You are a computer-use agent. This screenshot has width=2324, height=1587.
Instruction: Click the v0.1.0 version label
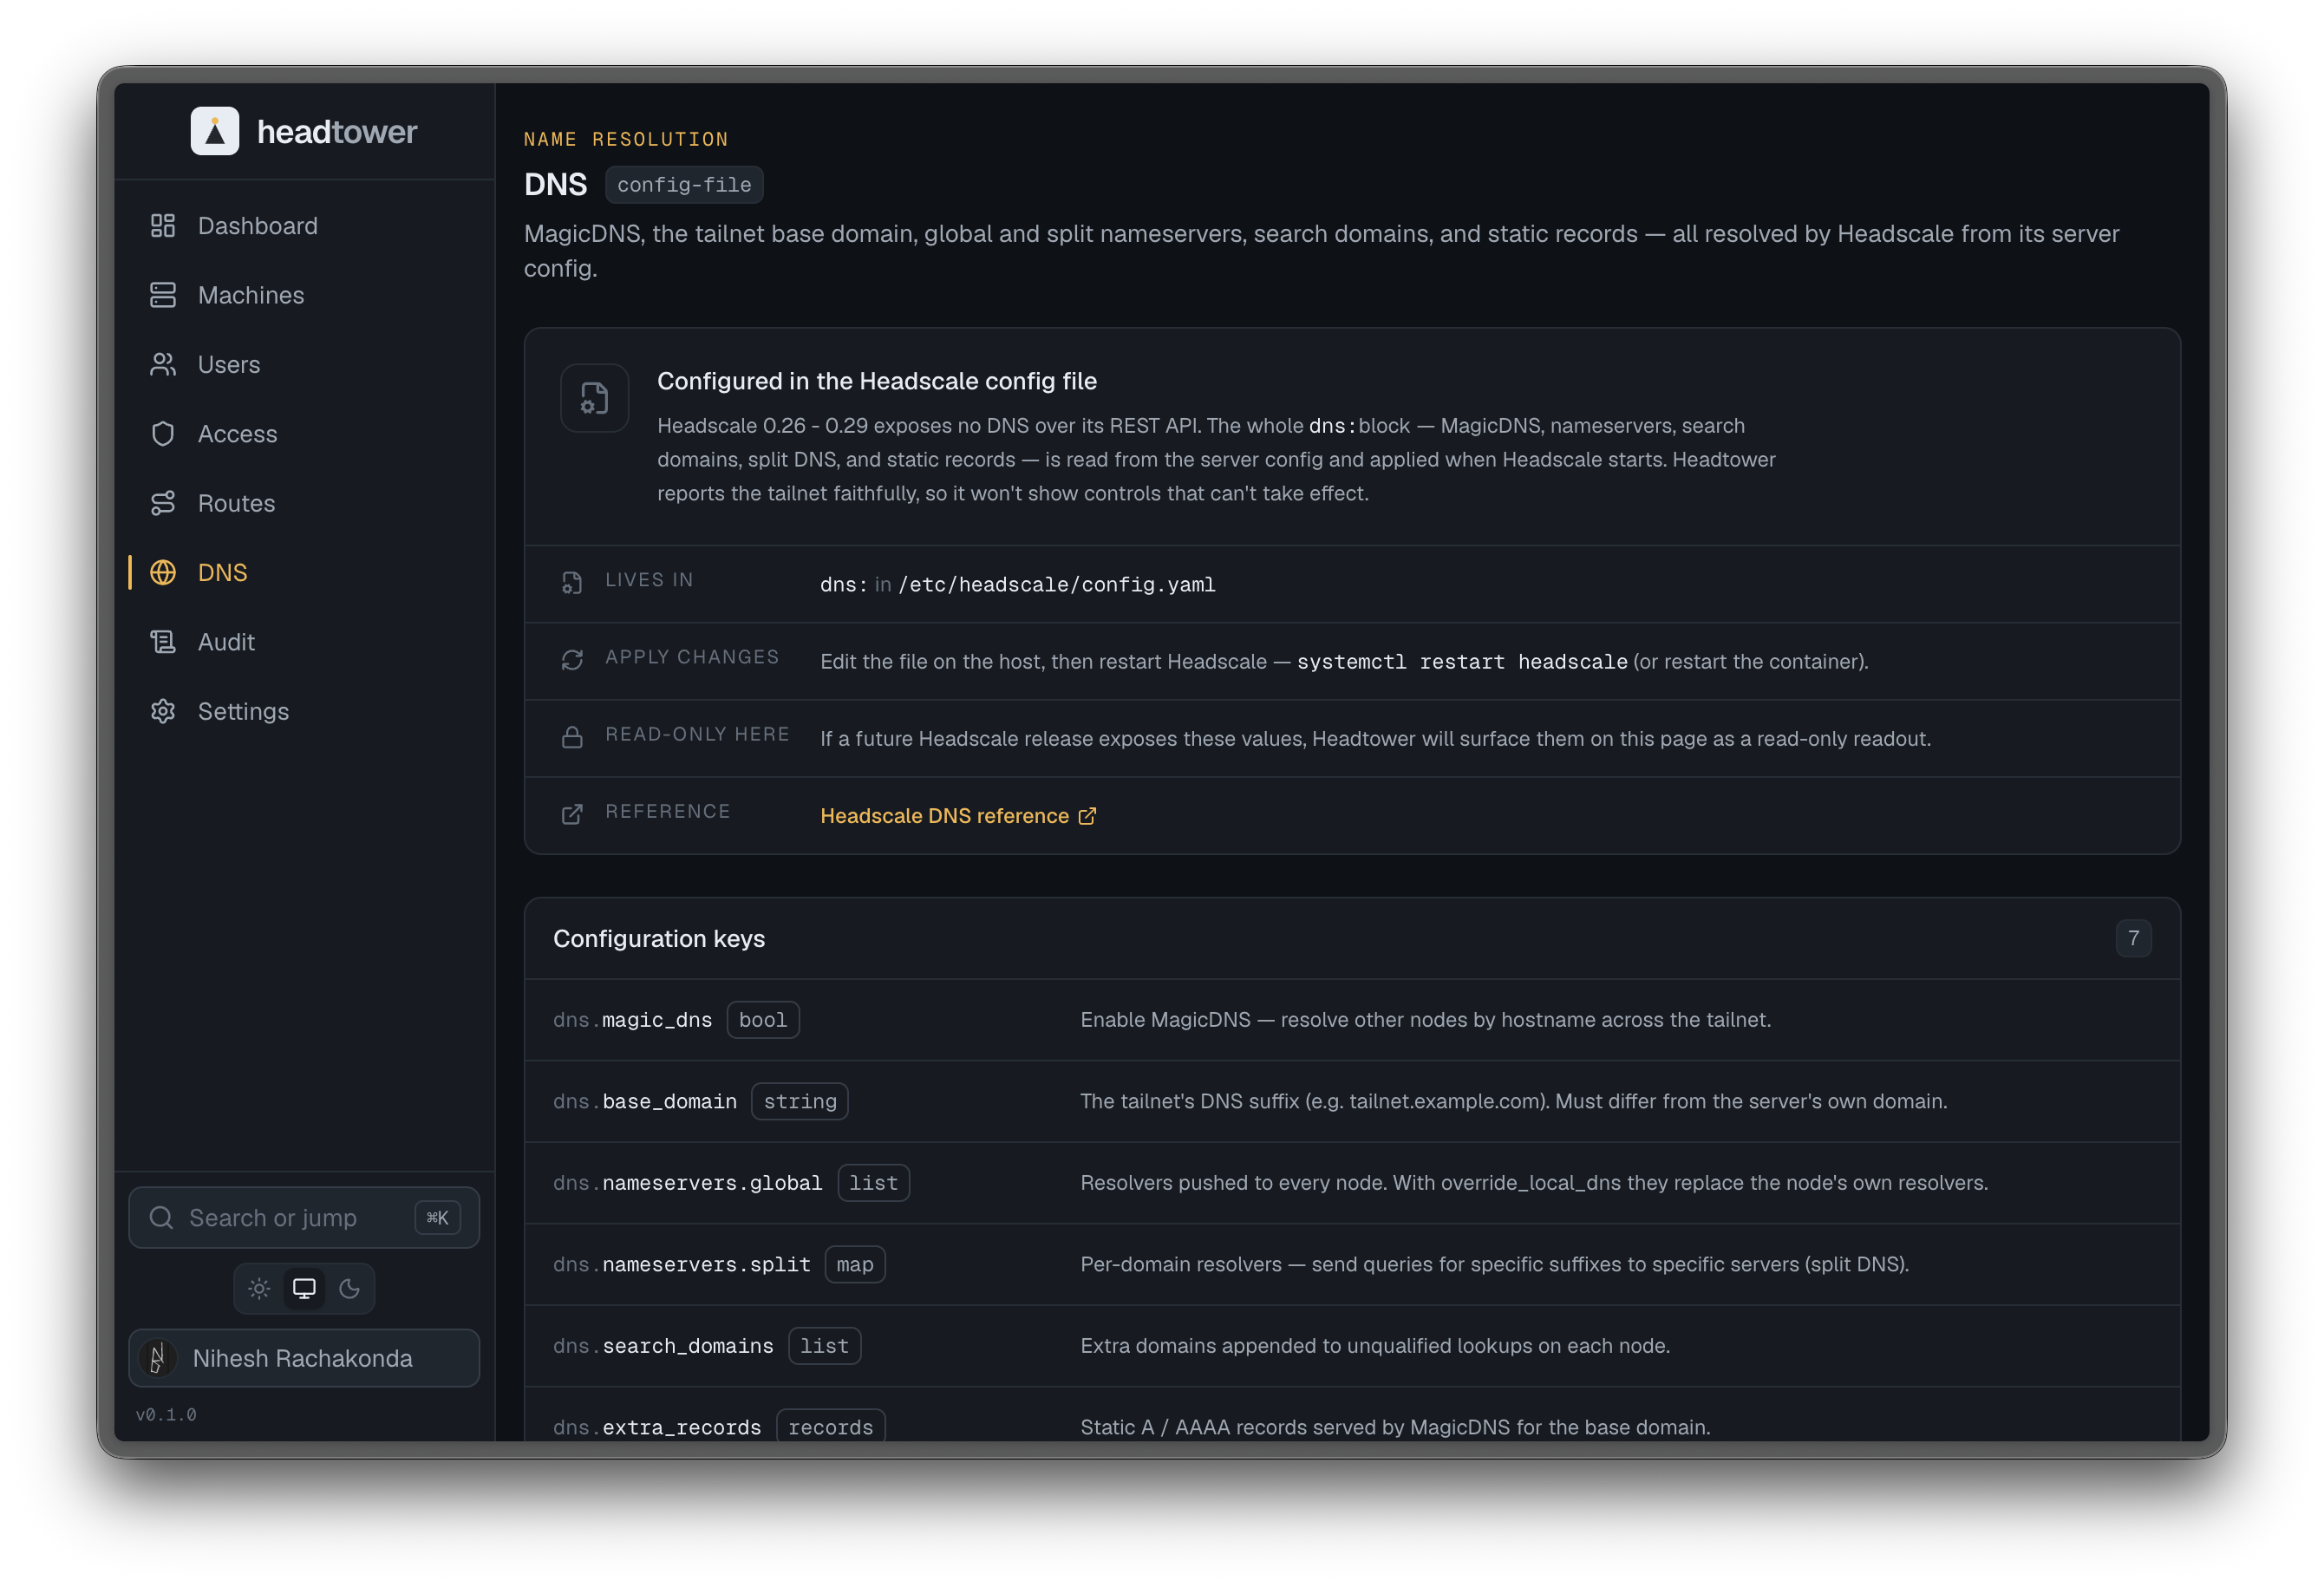166,1415
